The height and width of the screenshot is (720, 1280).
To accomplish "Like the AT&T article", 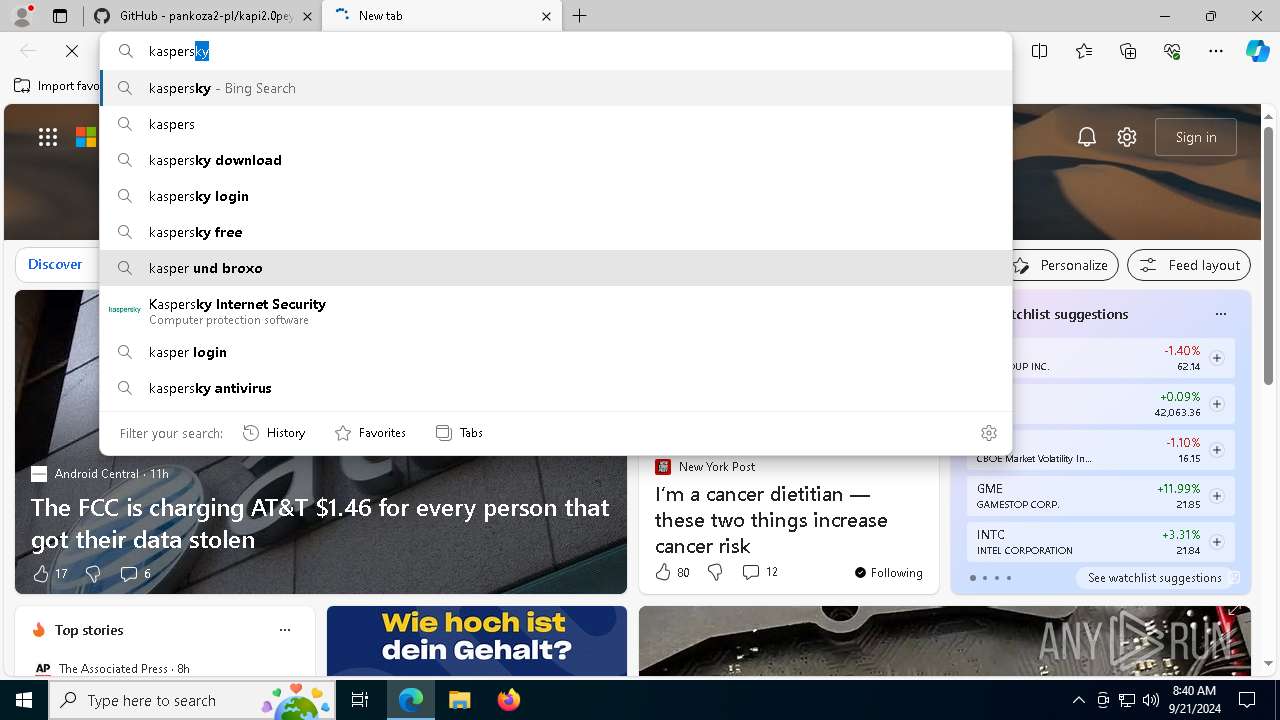I will 41,573.
